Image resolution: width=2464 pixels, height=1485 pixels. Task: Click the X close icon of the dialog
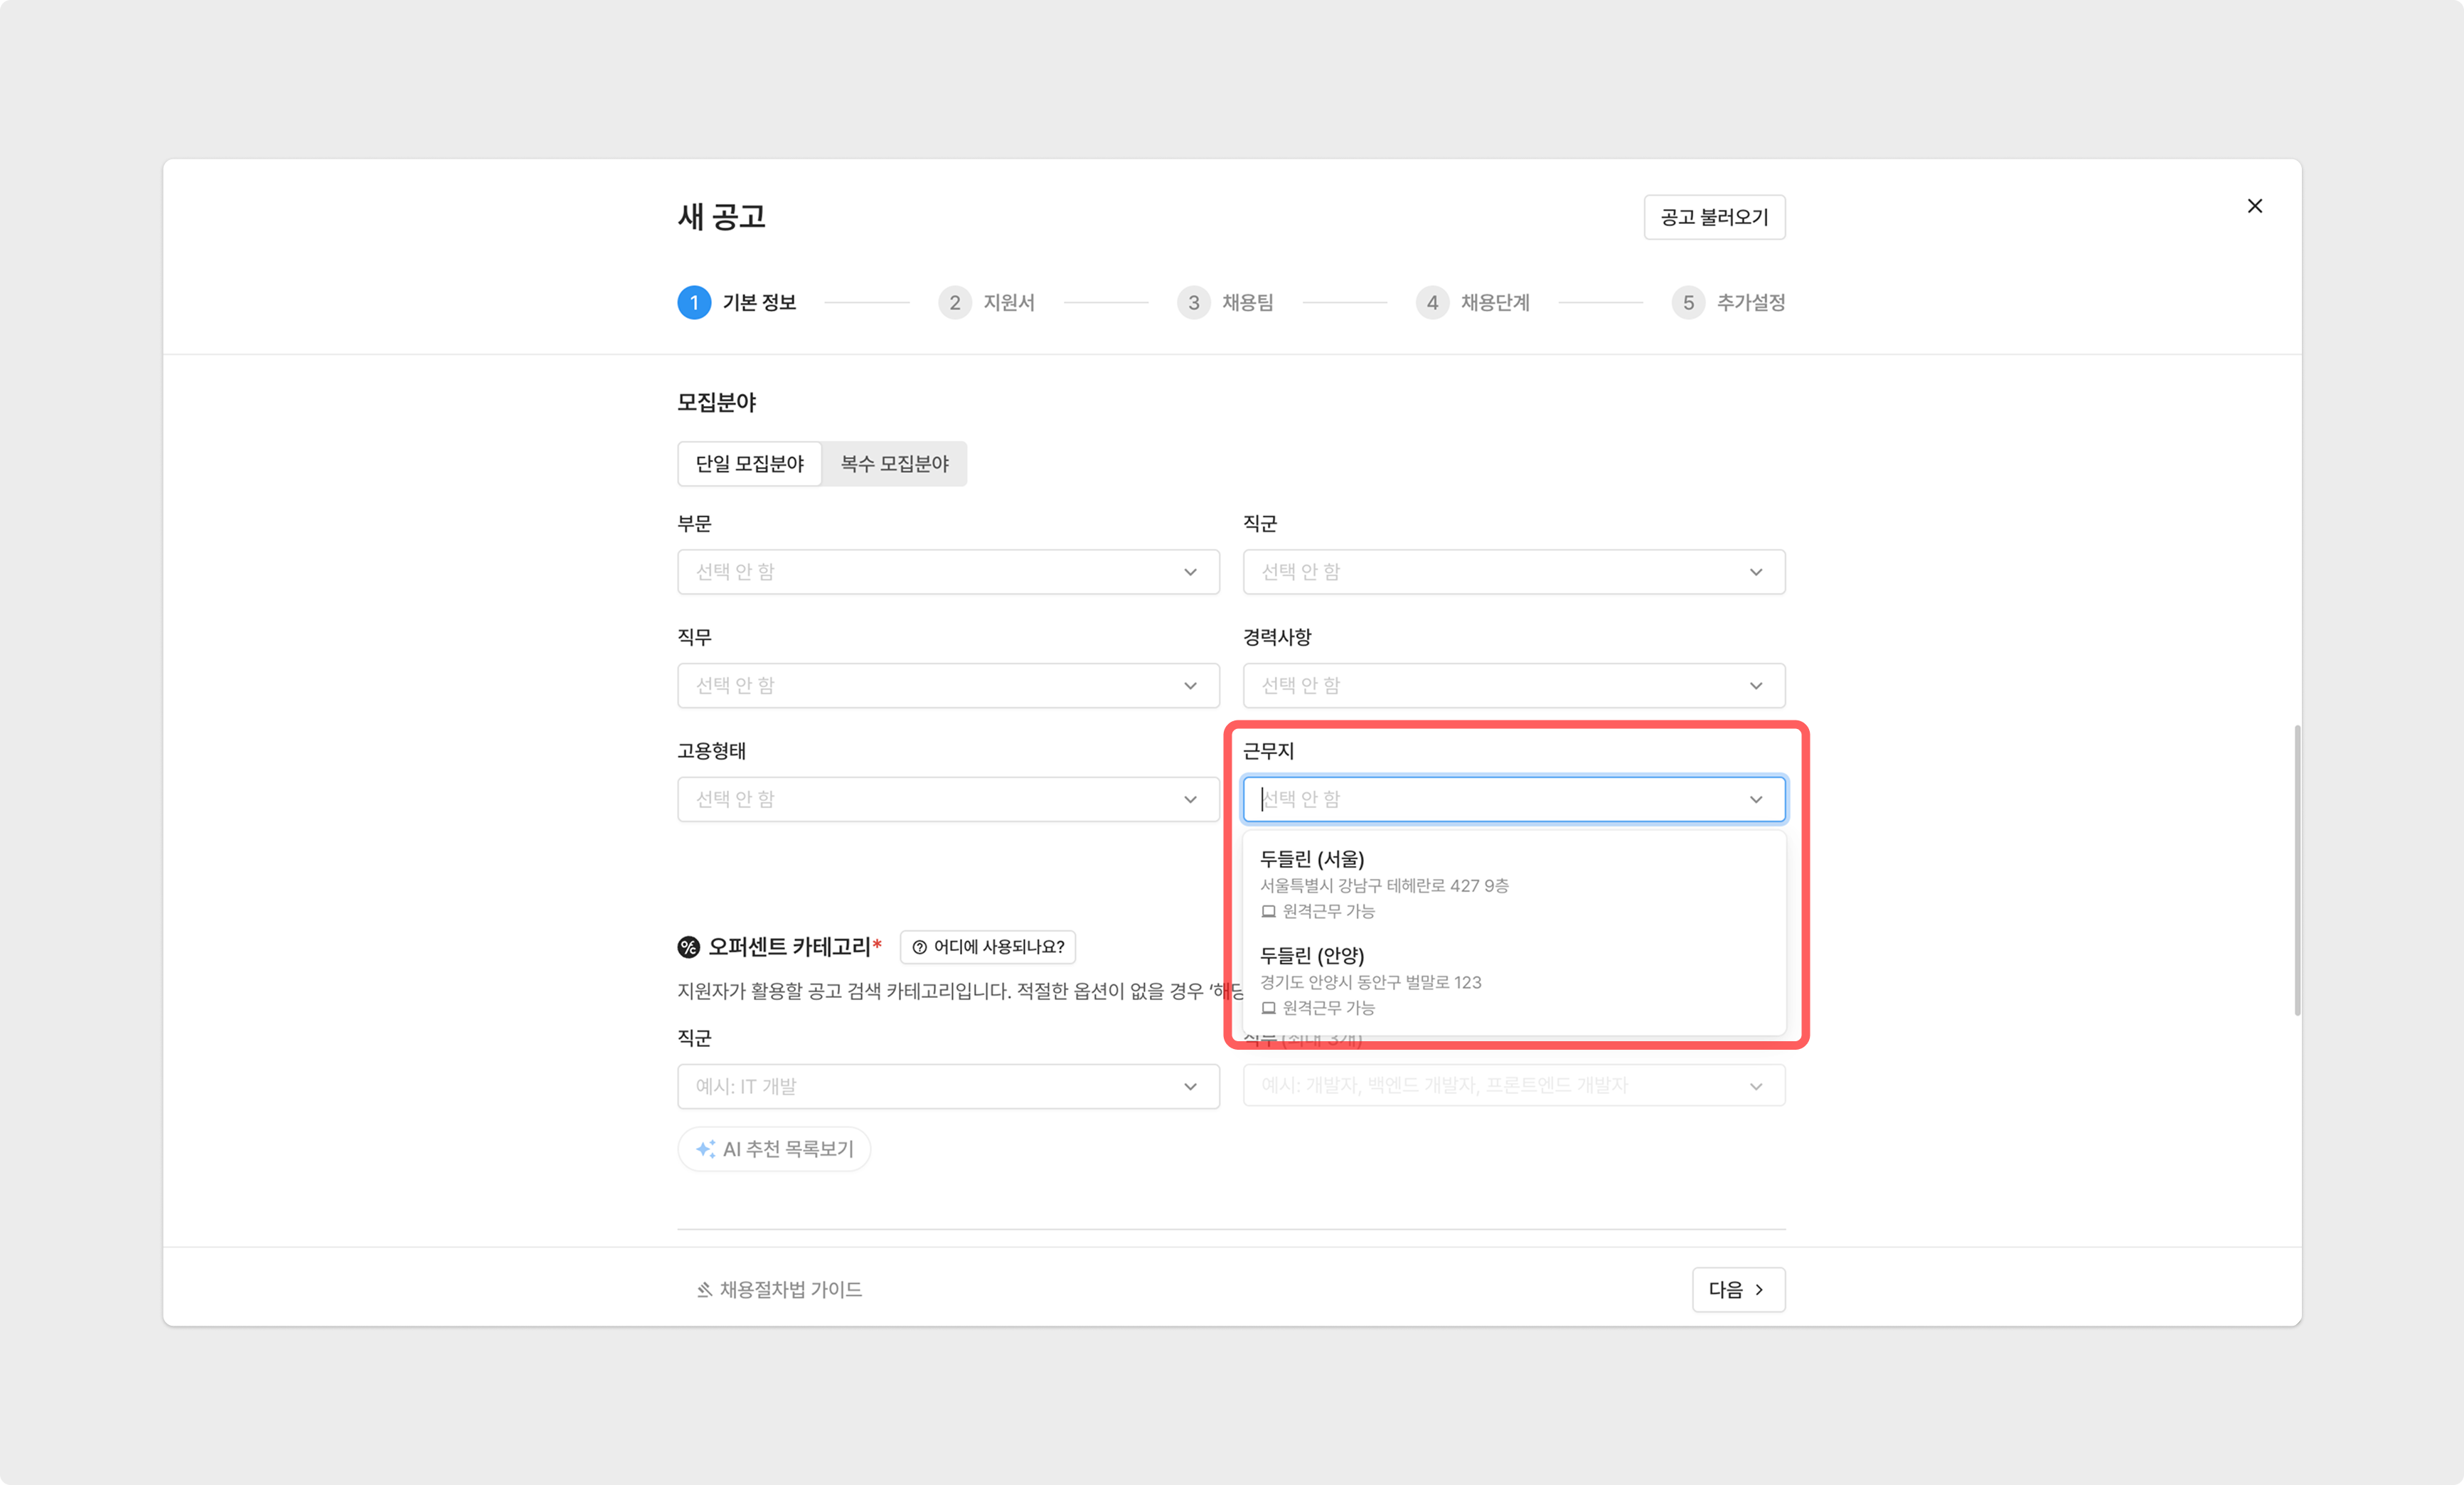[2254, 206]
